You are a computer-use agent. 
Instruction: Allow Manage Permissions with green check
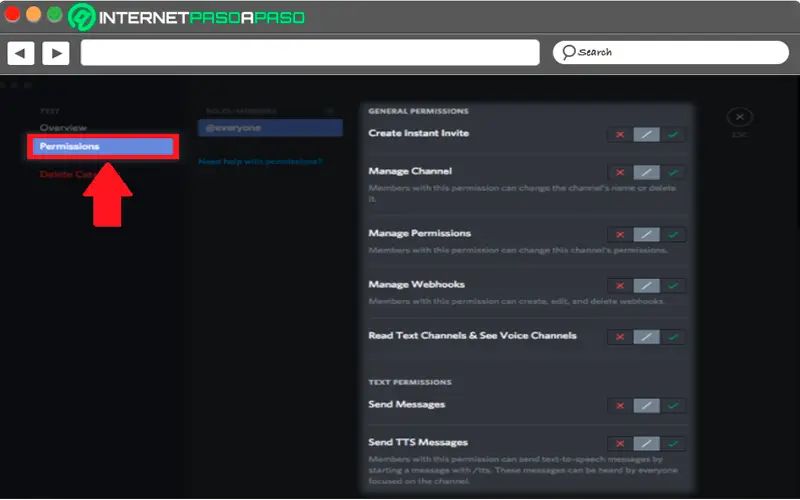[673, 235]
